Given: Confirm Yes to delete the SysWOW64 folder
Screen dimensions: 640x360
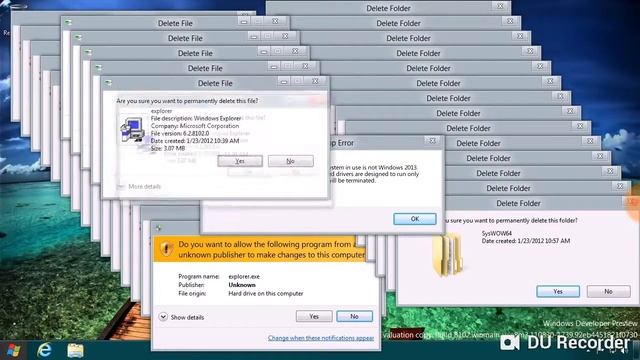Looking at the screenshot, I should tap(558, 291).
